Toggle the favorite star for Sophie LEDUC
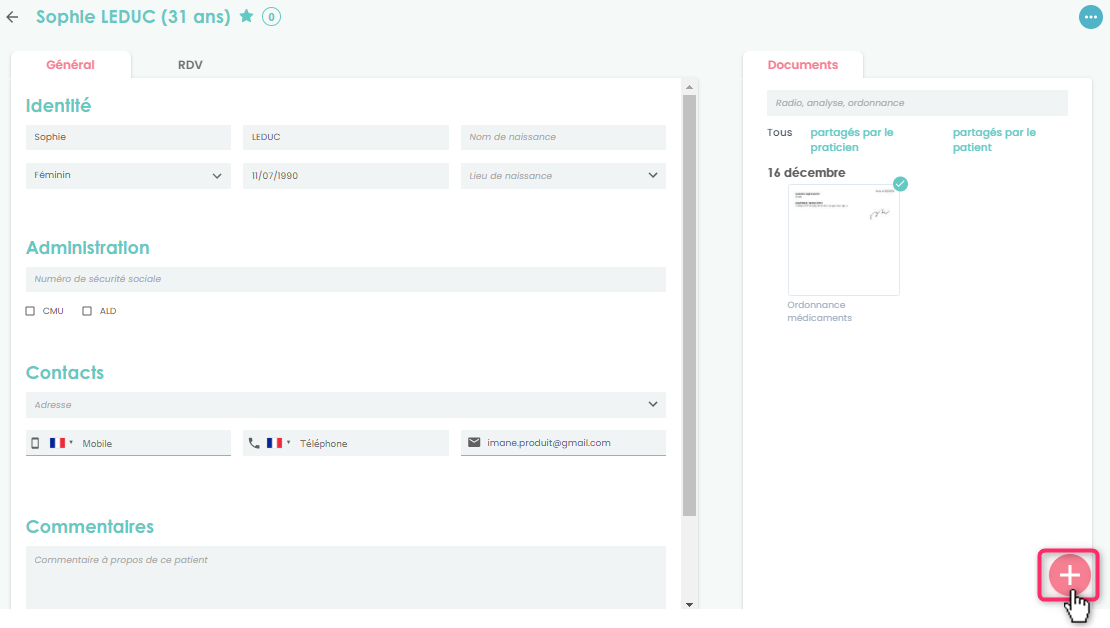 tap(246, 16)
